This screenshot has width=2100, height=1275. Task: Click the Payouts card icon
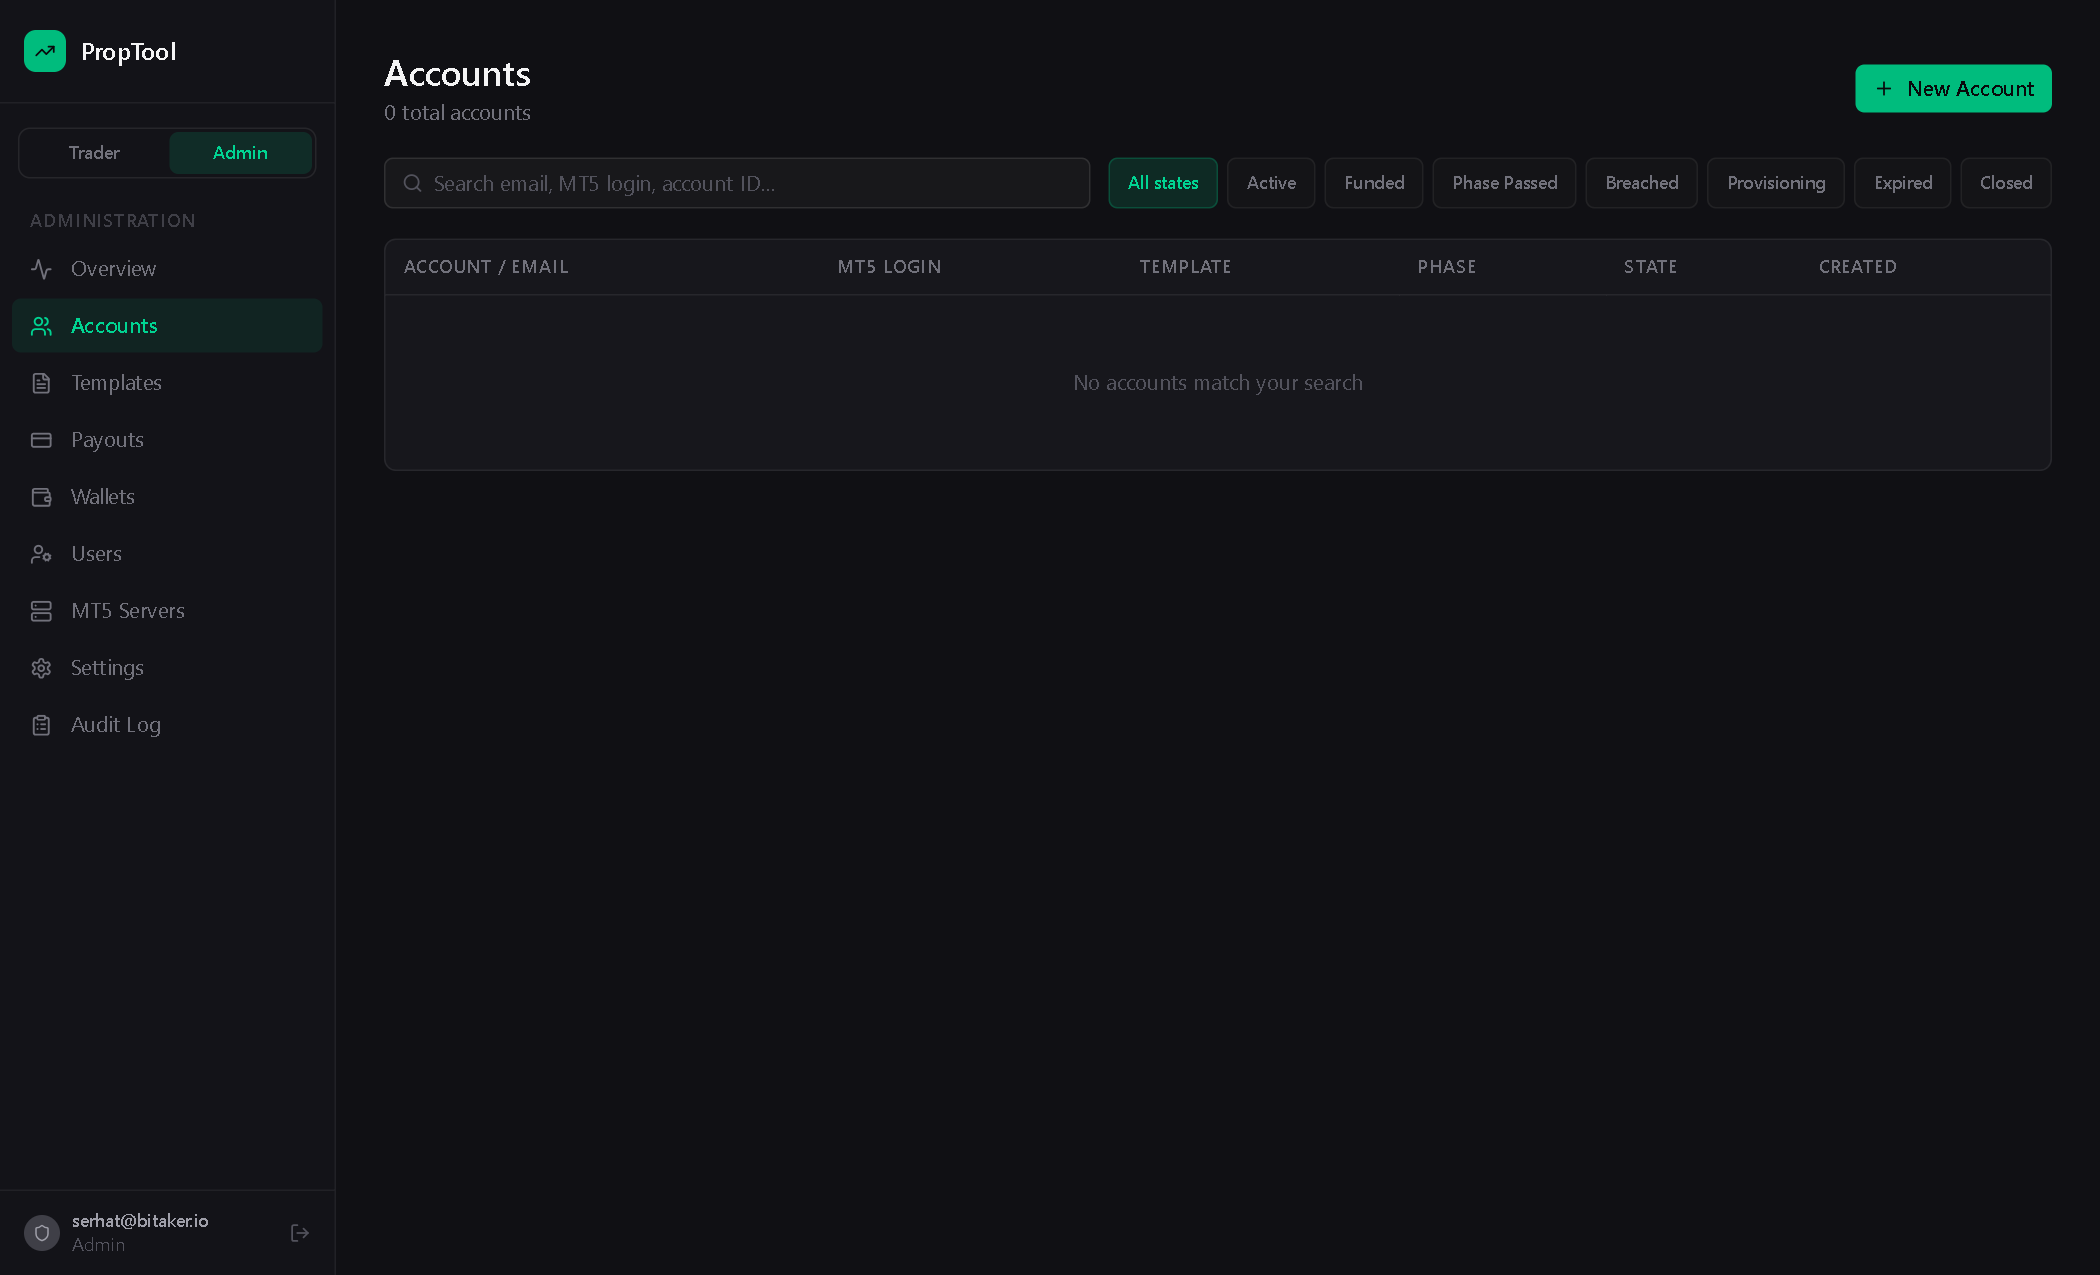point(41,440)
